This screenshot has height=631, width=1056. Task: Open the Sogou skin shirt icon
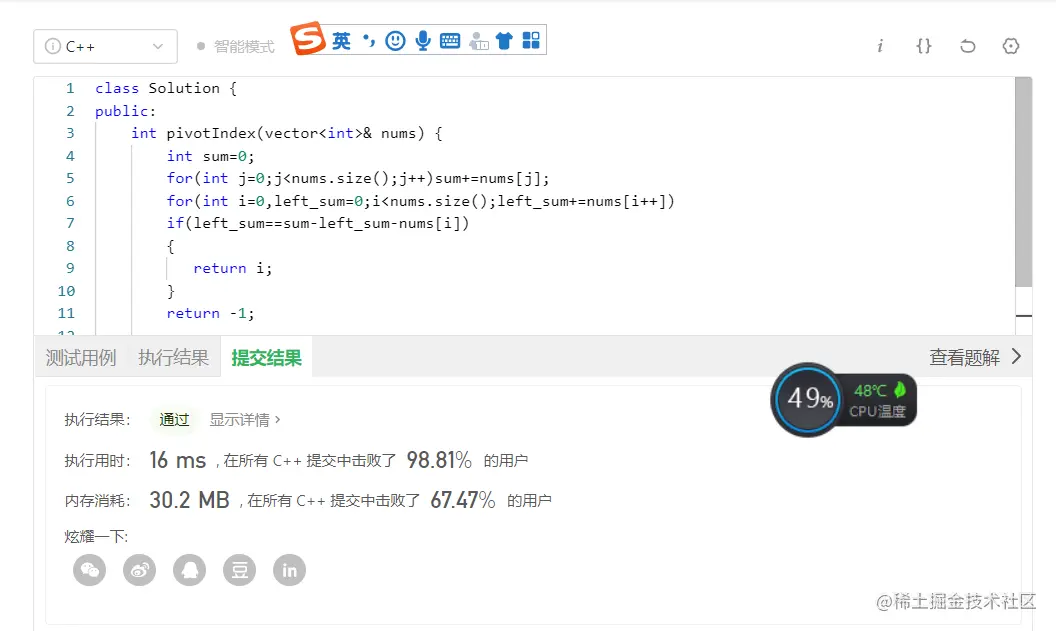(x=504, y=41)
